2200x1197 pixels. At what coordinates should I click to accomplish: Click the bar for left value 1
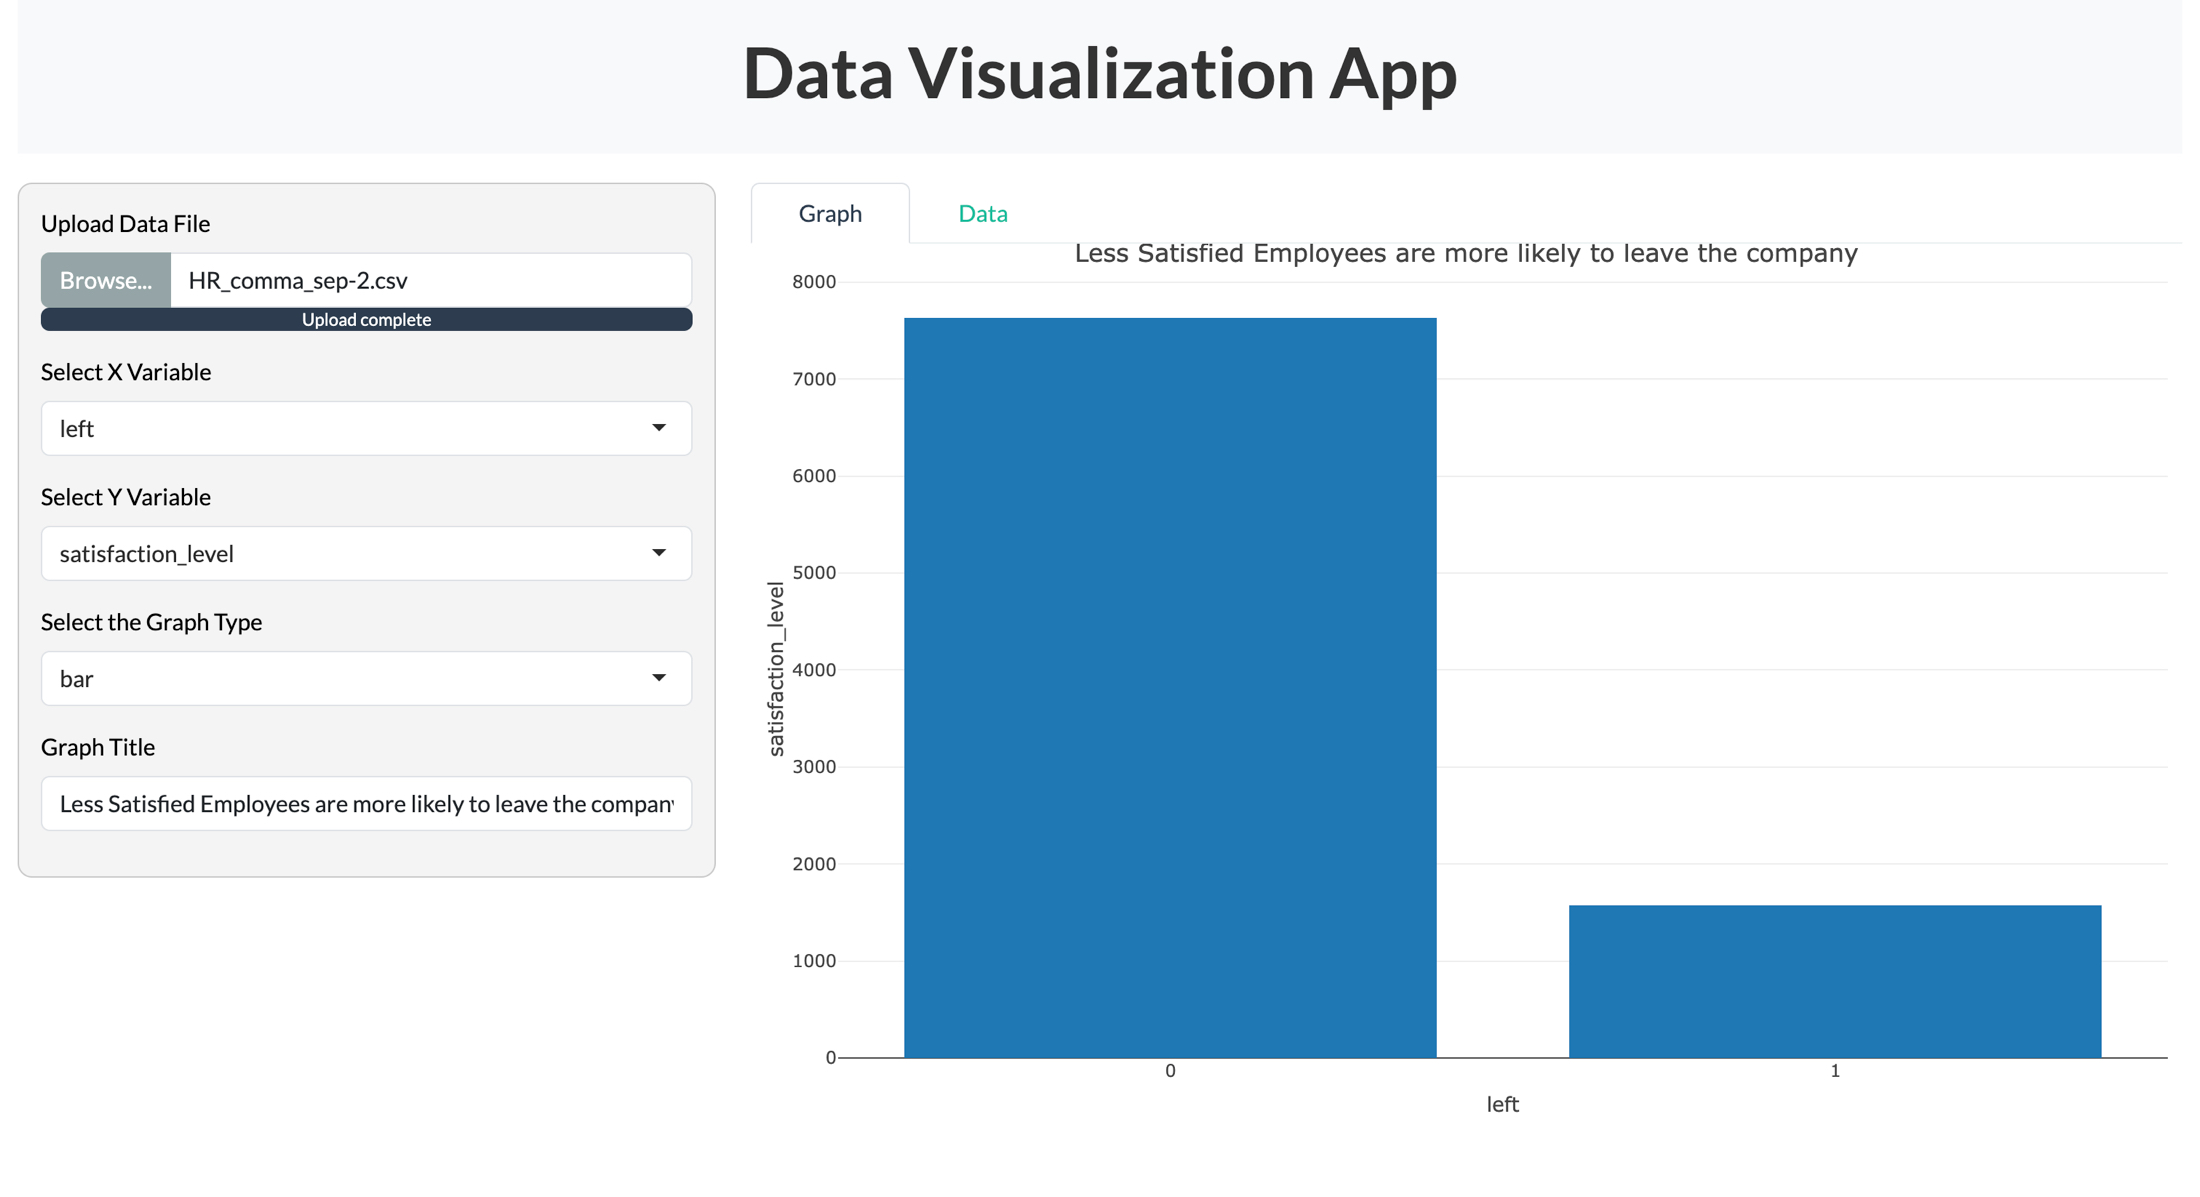click(1835, 981)
